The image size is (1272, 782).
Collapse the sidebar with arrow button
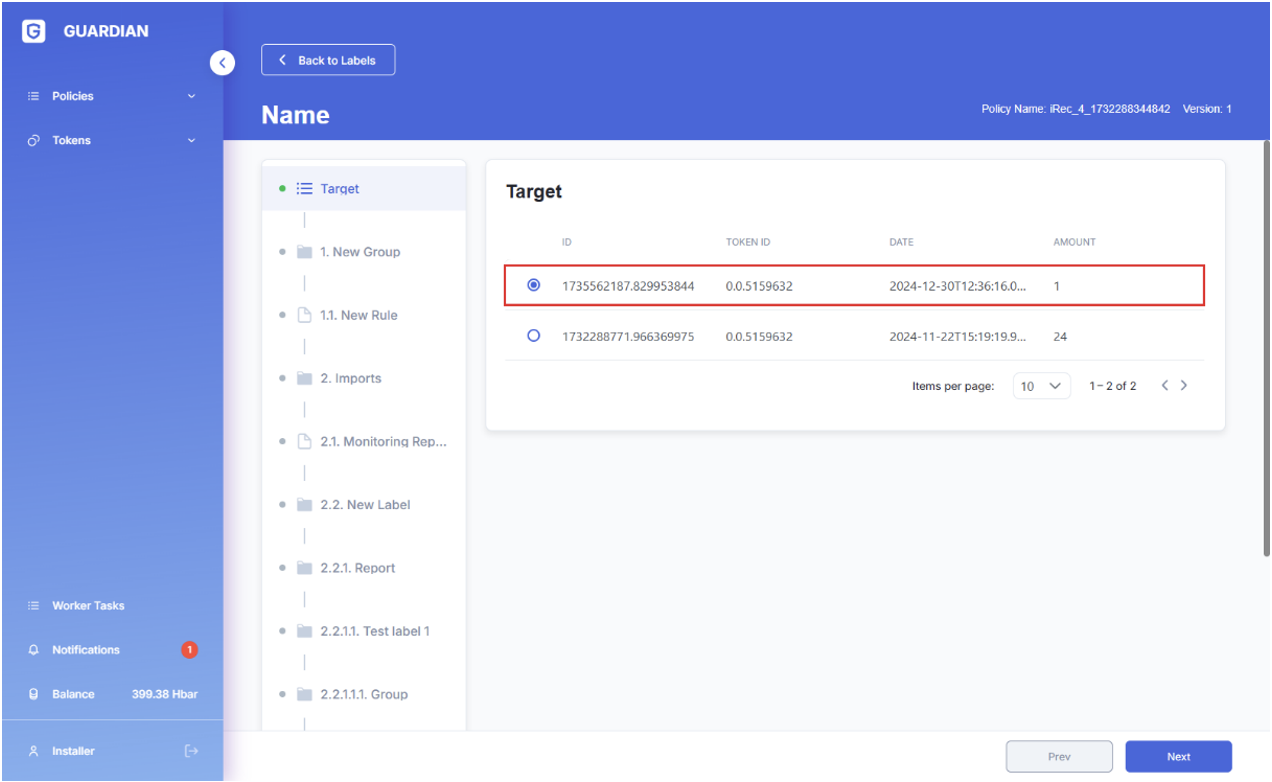tap(222, 63)
